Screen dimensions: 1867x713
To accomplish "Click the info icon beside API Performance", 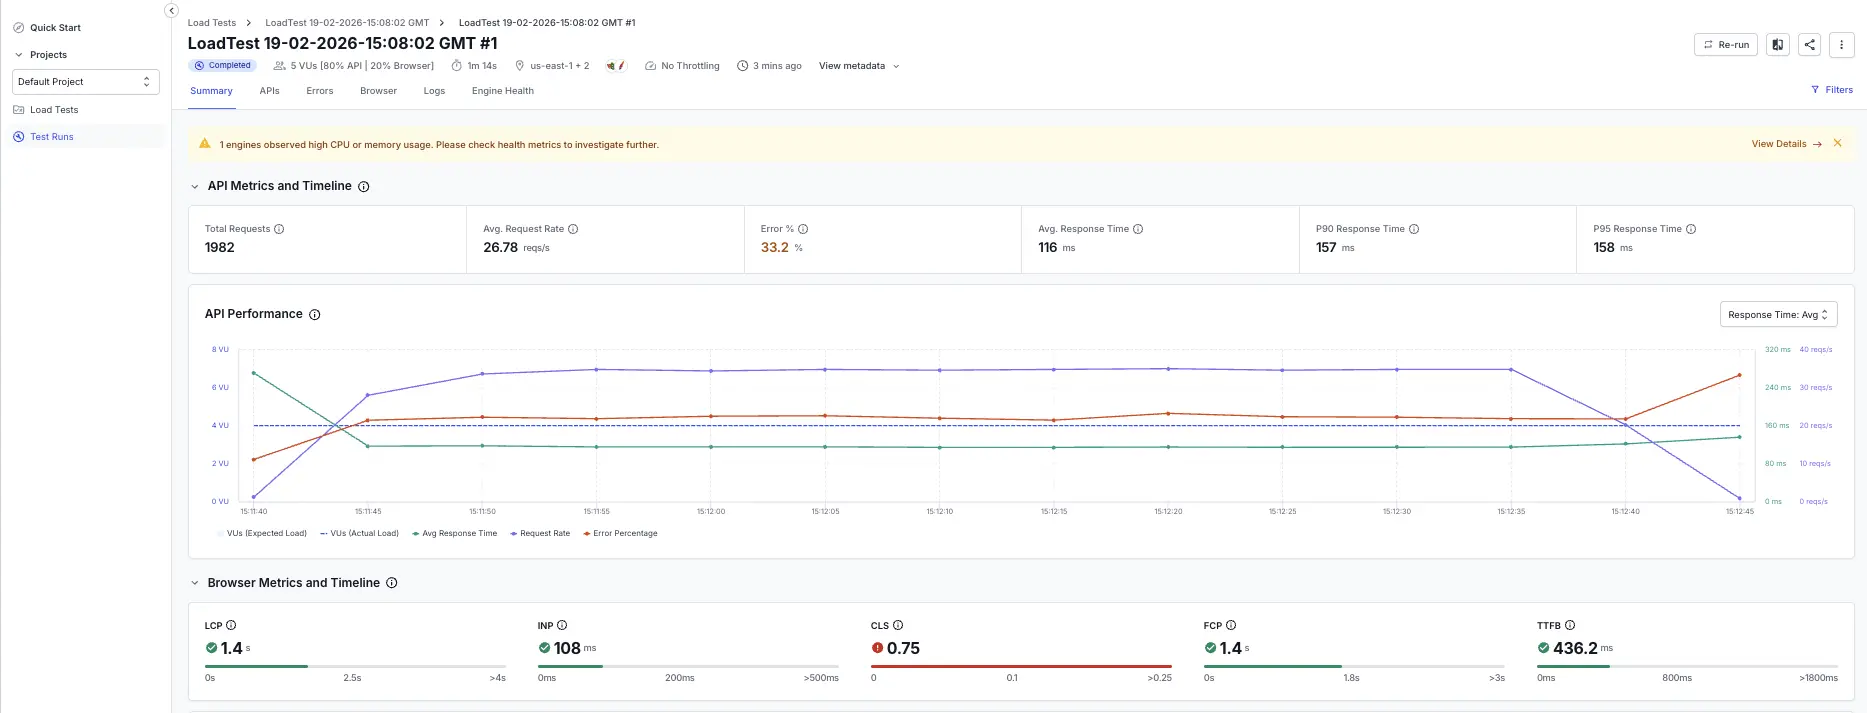I will (x=314, y=314).
